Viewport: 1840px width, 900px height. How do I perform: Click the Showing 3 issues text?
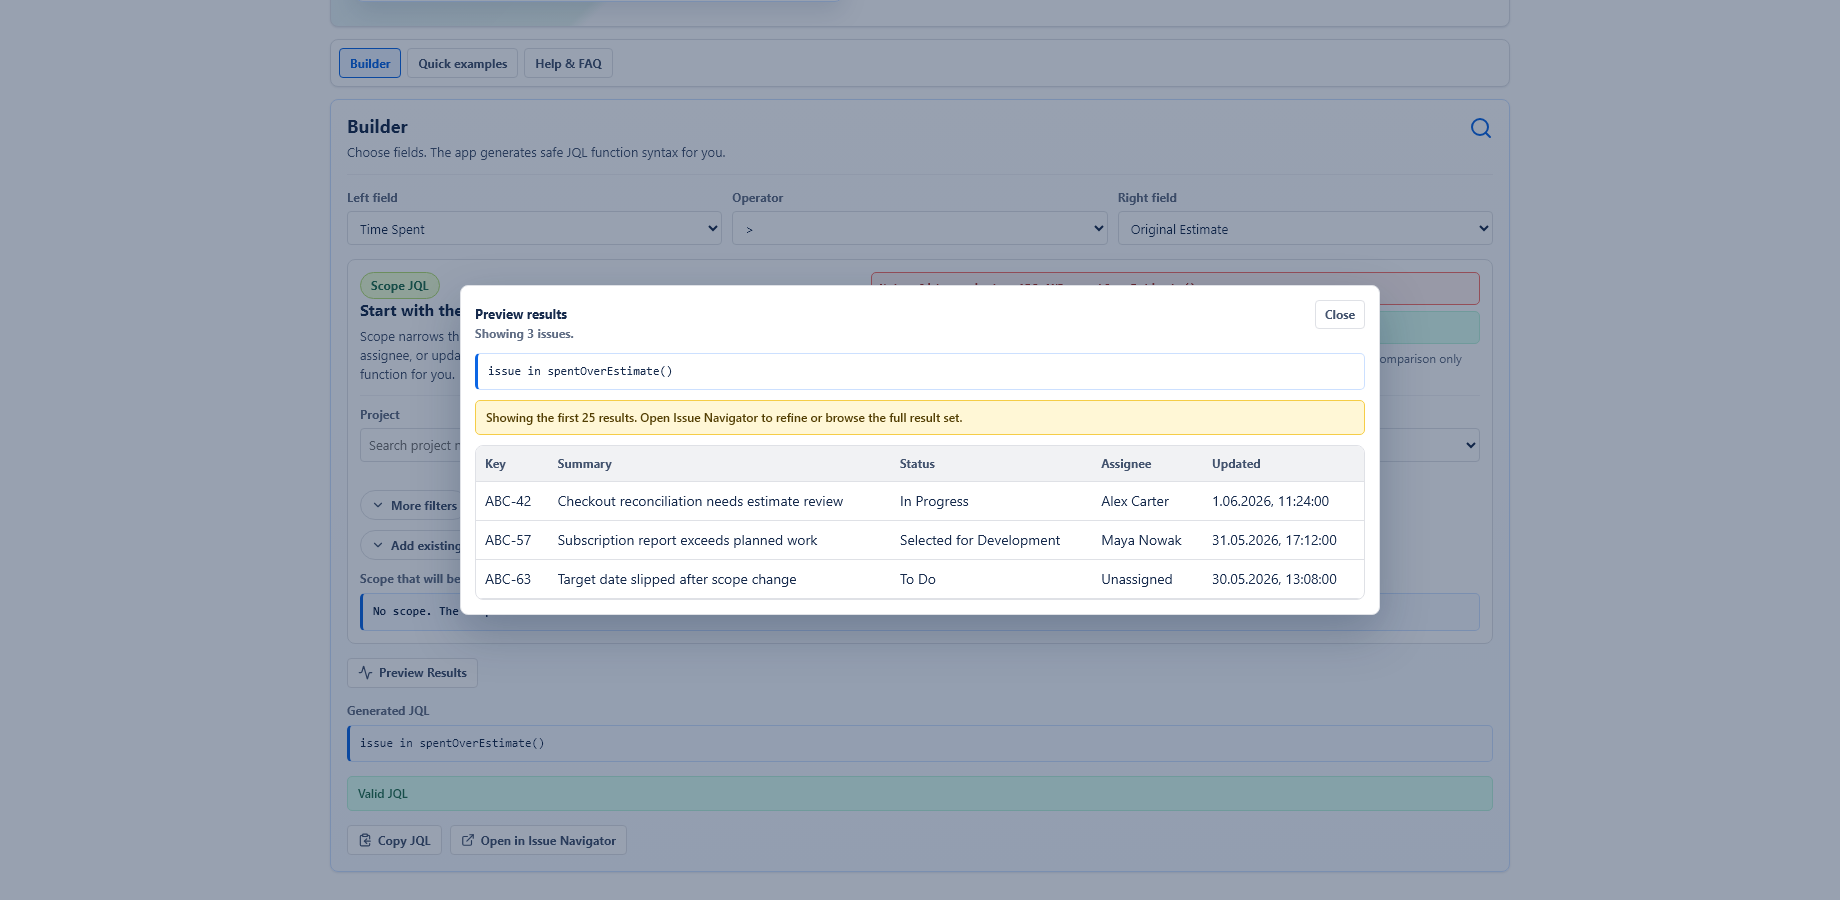[x=524, y=334]
